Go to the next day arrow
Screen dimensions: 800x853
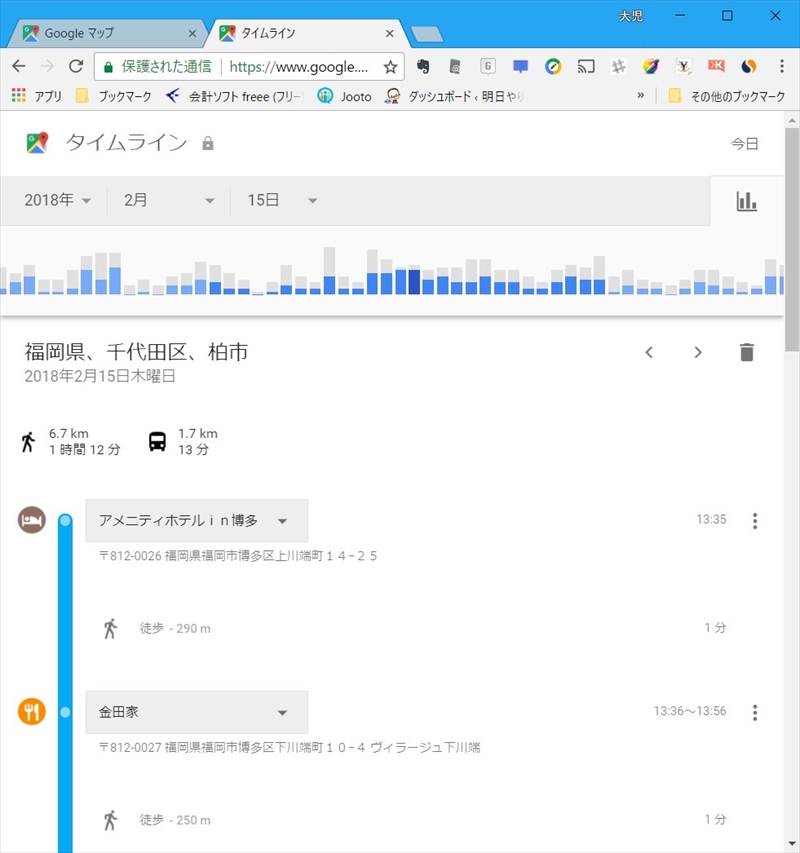698,353
